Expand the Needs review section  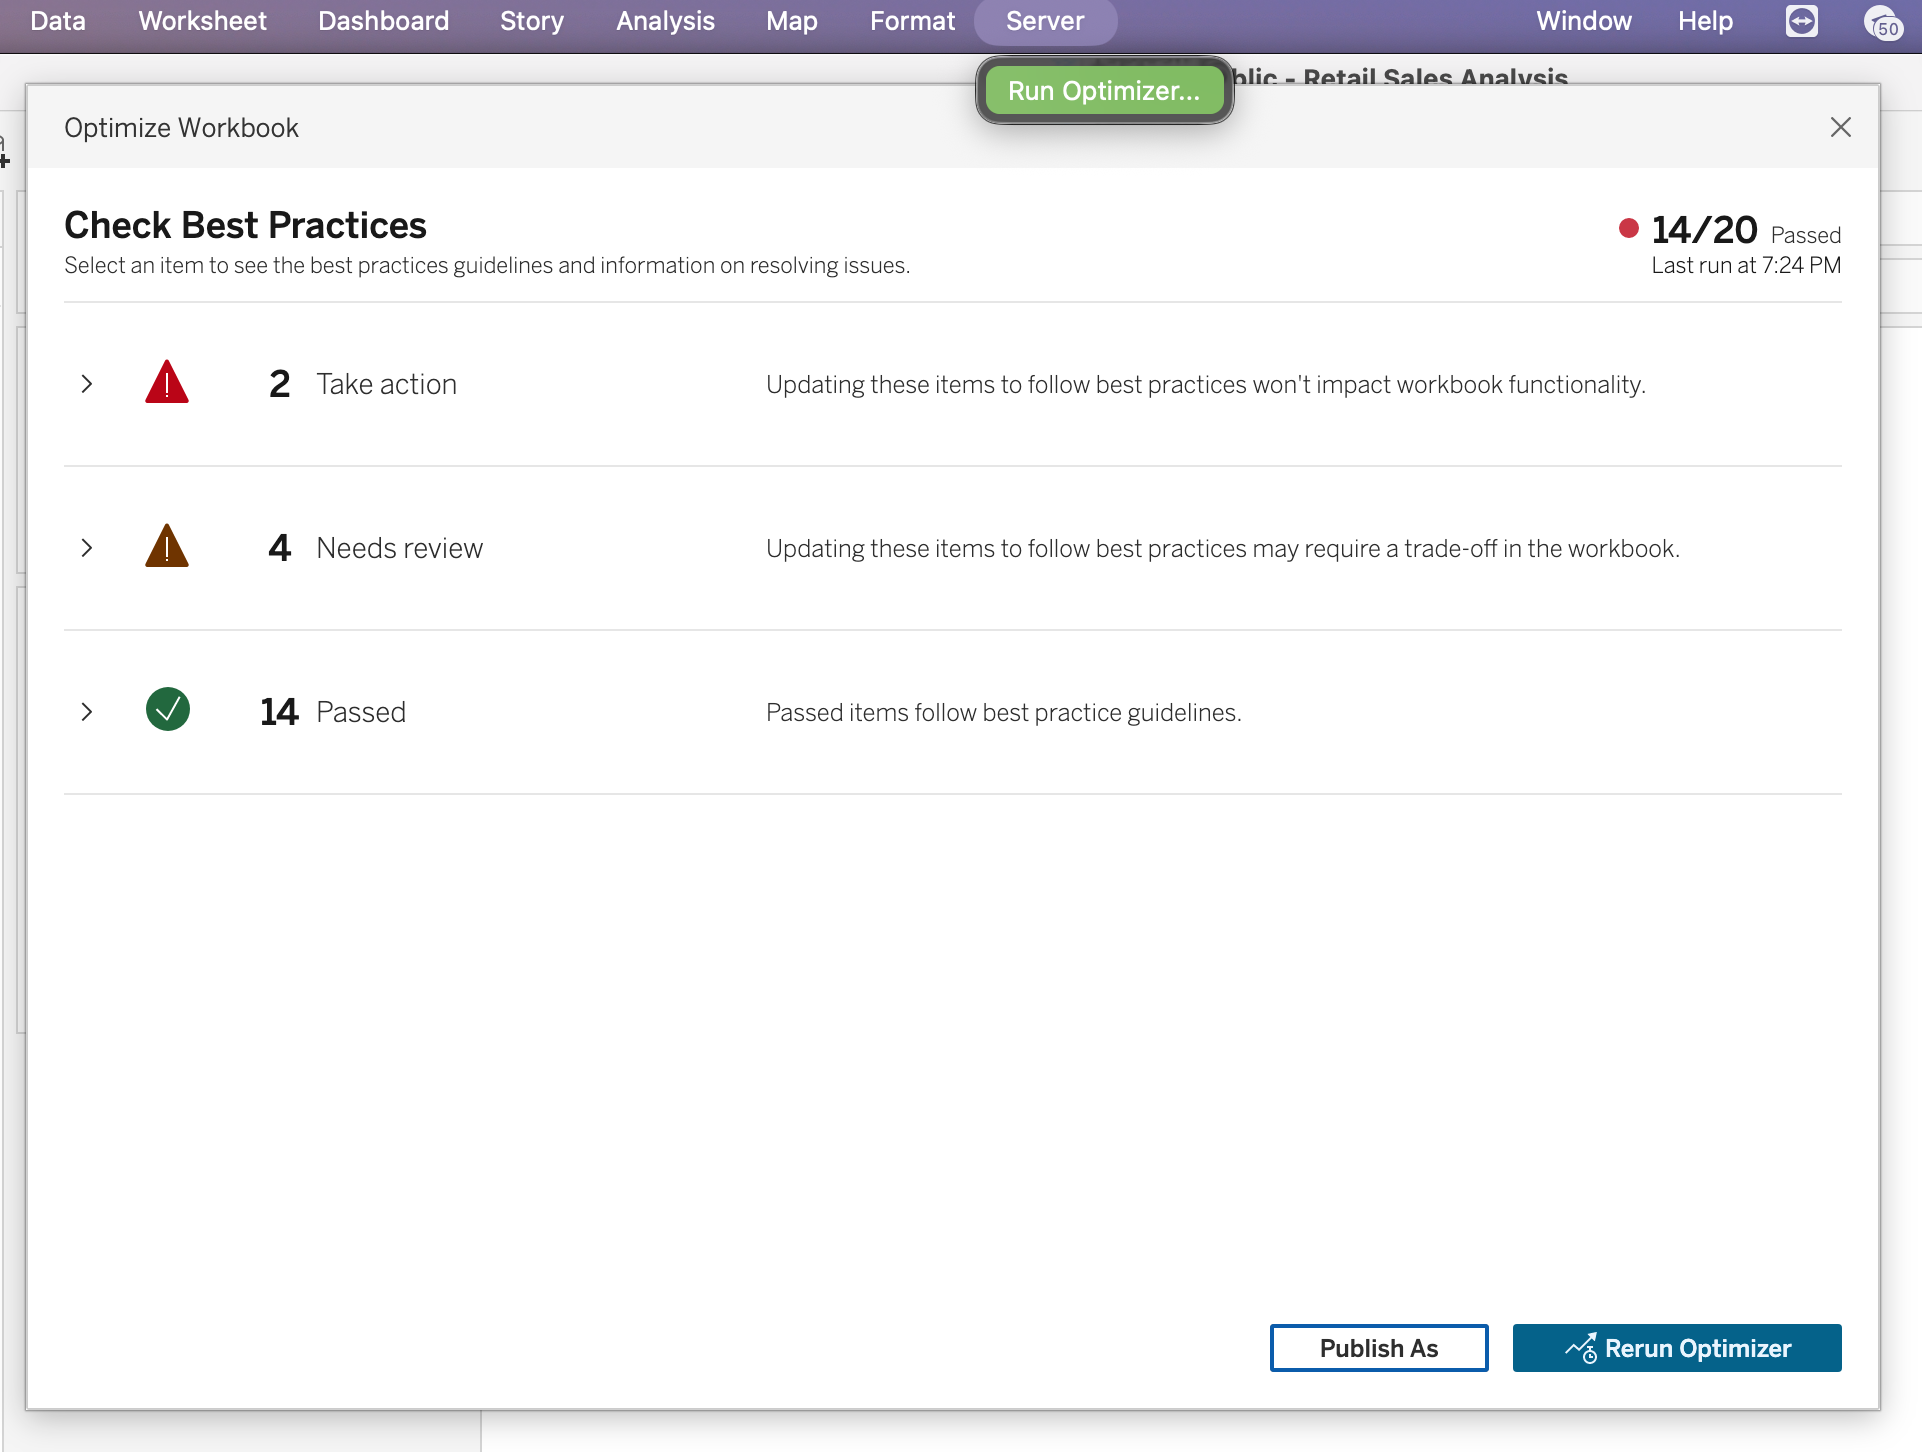87,548
